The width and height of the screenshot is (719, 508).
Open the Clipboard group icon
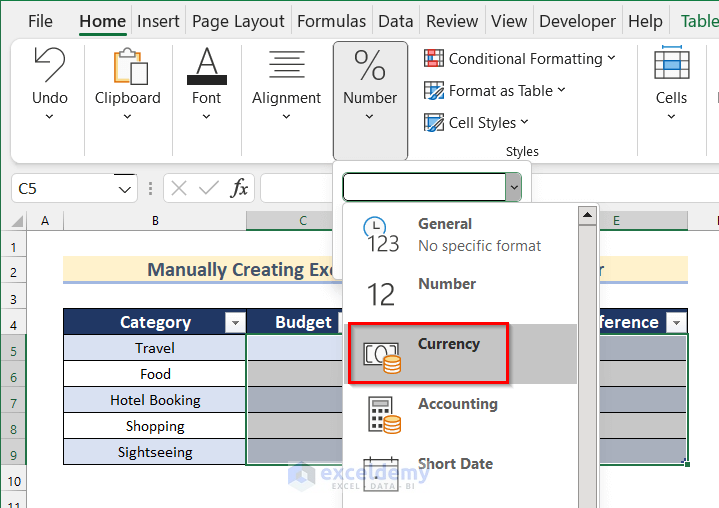pos(127,66)
